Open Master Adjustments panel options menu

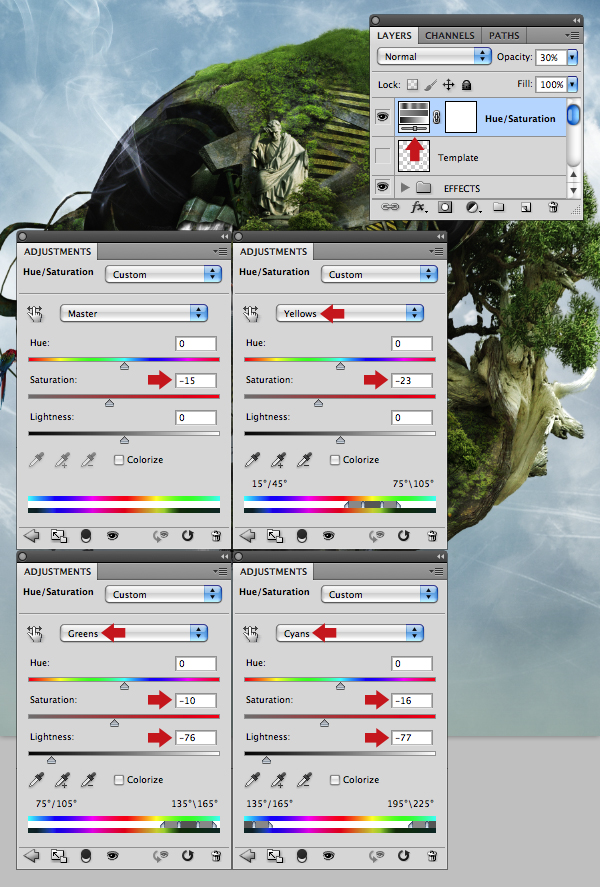coord(221,251)
